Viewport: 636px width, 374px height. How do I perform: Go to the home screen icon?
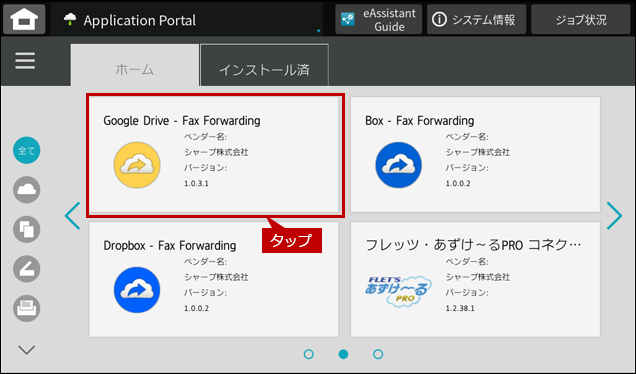click(x=24, y=19)
